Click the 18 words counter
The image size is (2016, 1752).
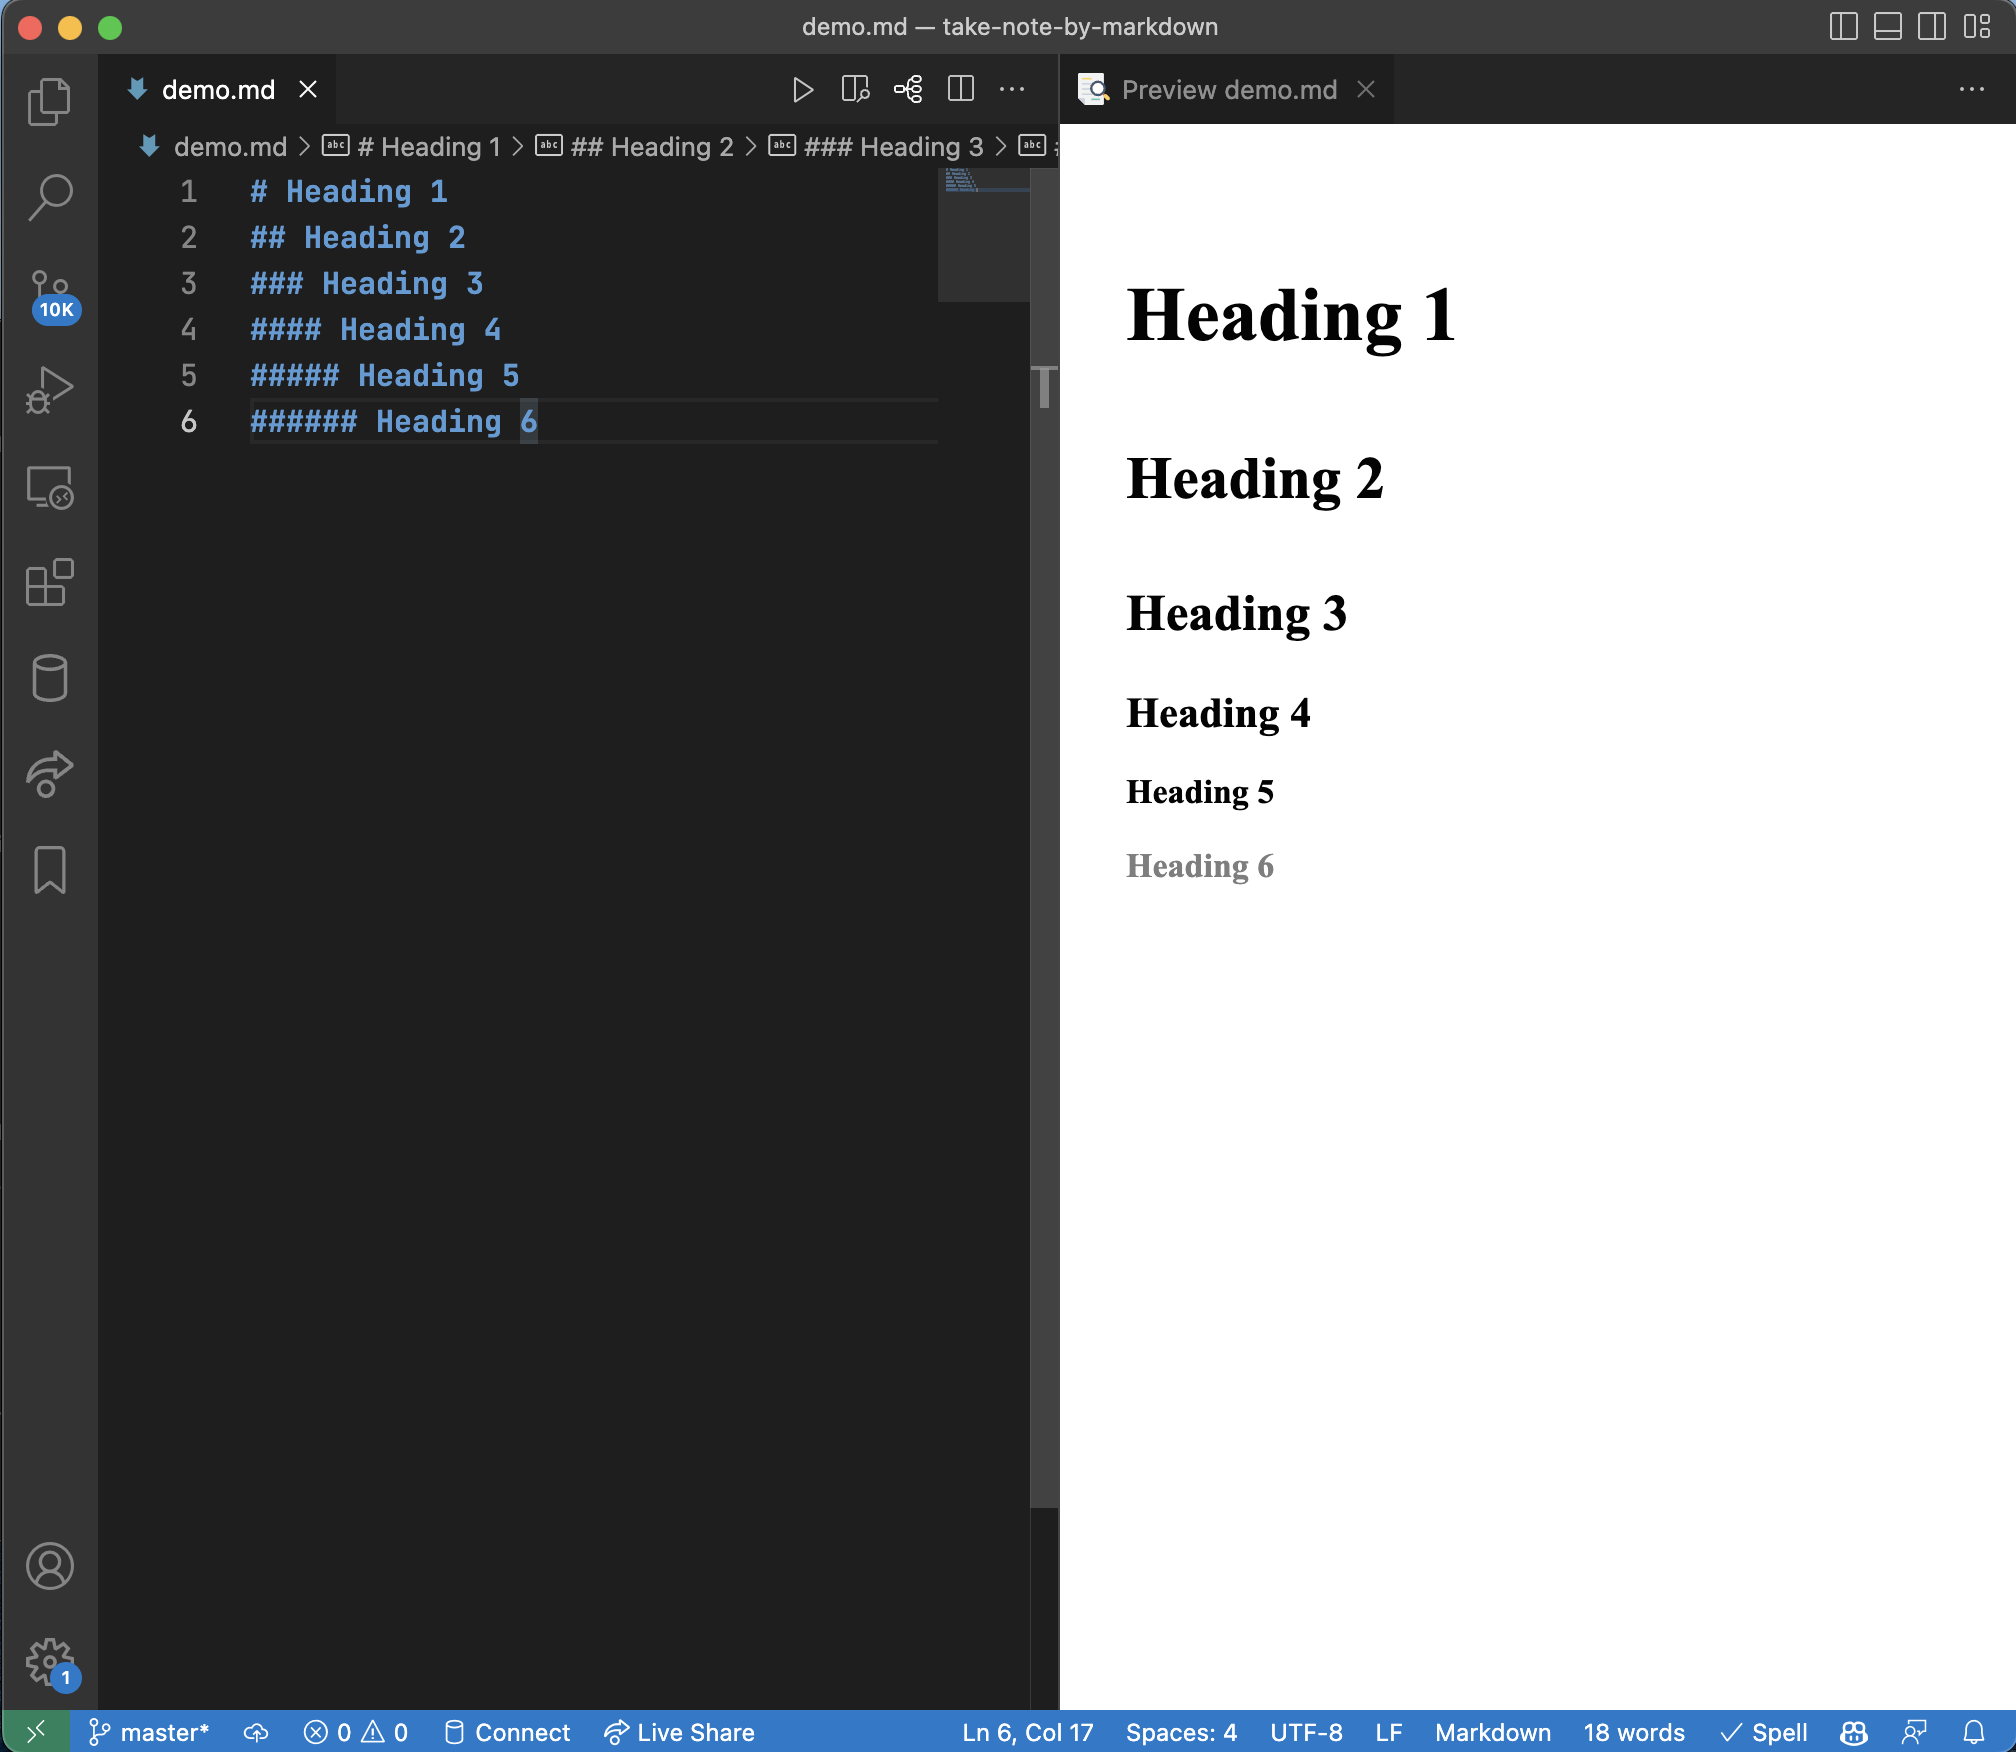[x=1634, y=1732]
